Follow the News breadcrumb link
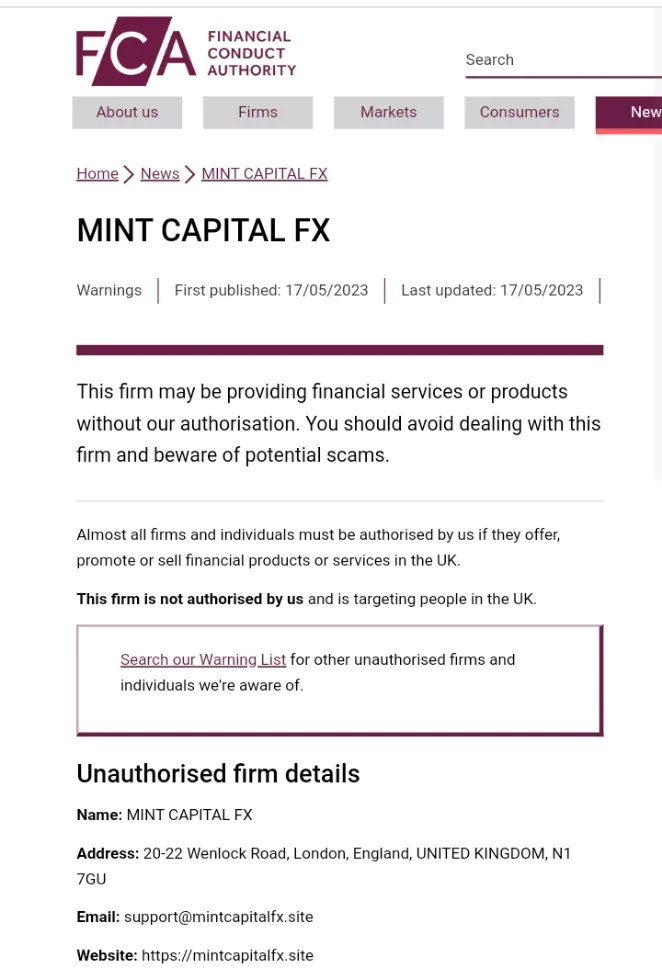Viewport: 662px width, 977px height. [160, 174]
